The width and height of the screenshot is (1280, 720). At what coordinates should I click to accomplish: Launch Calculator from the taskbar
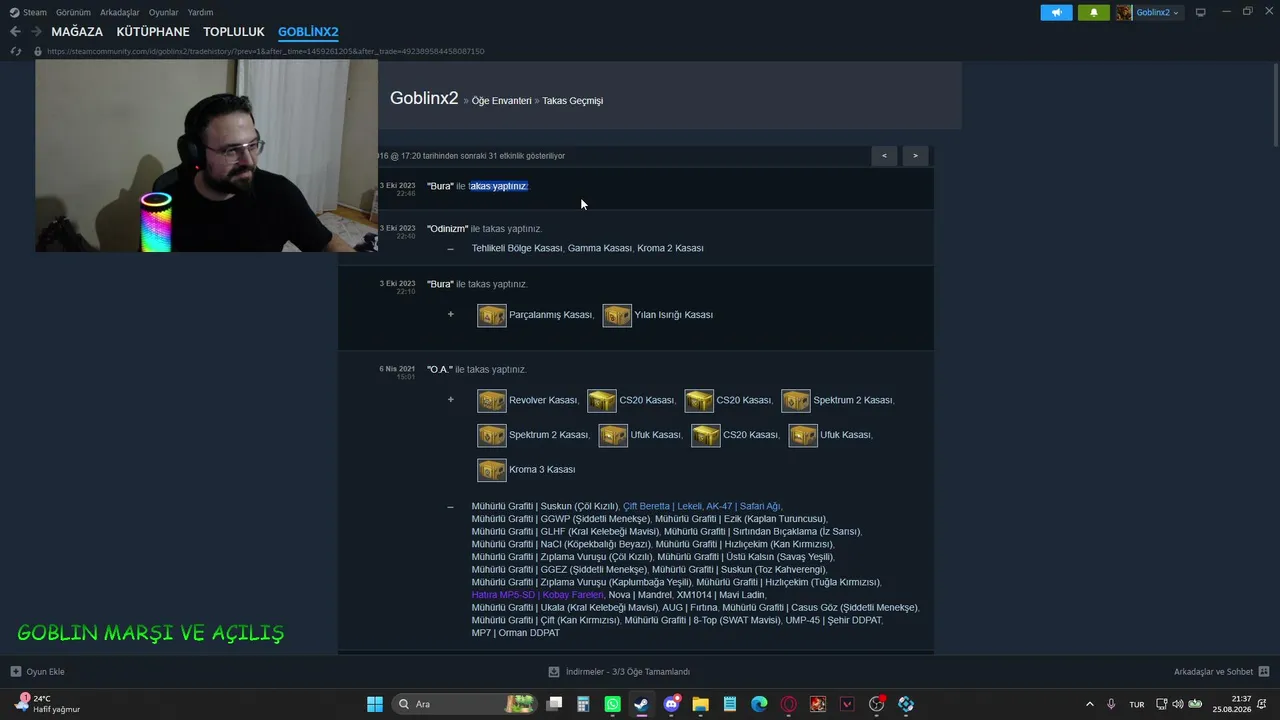583,704
